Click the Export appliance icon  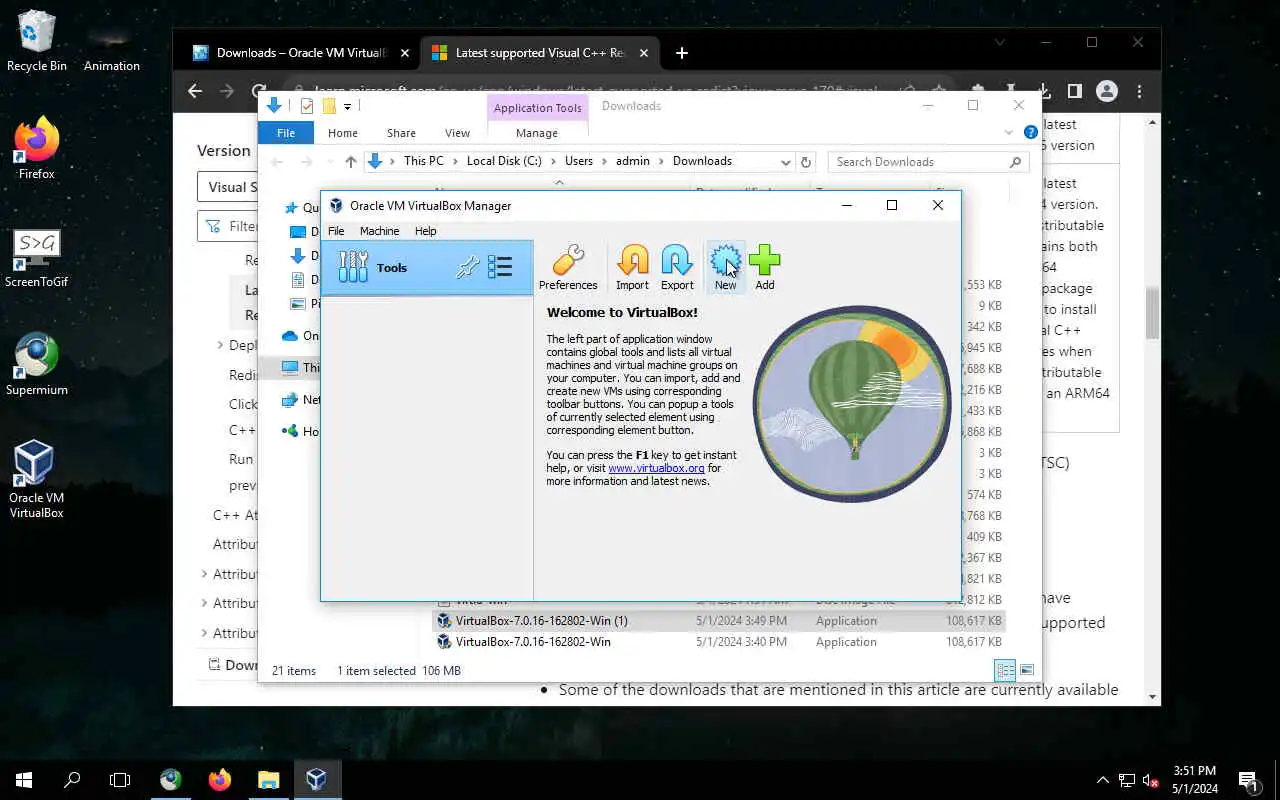point(677,268)
